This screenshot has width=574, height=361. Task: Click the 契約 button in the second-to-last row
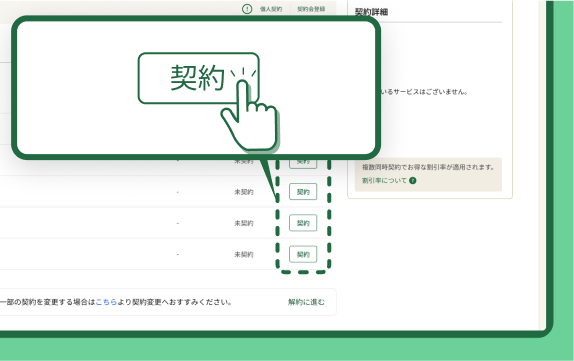tap(303, 223)
